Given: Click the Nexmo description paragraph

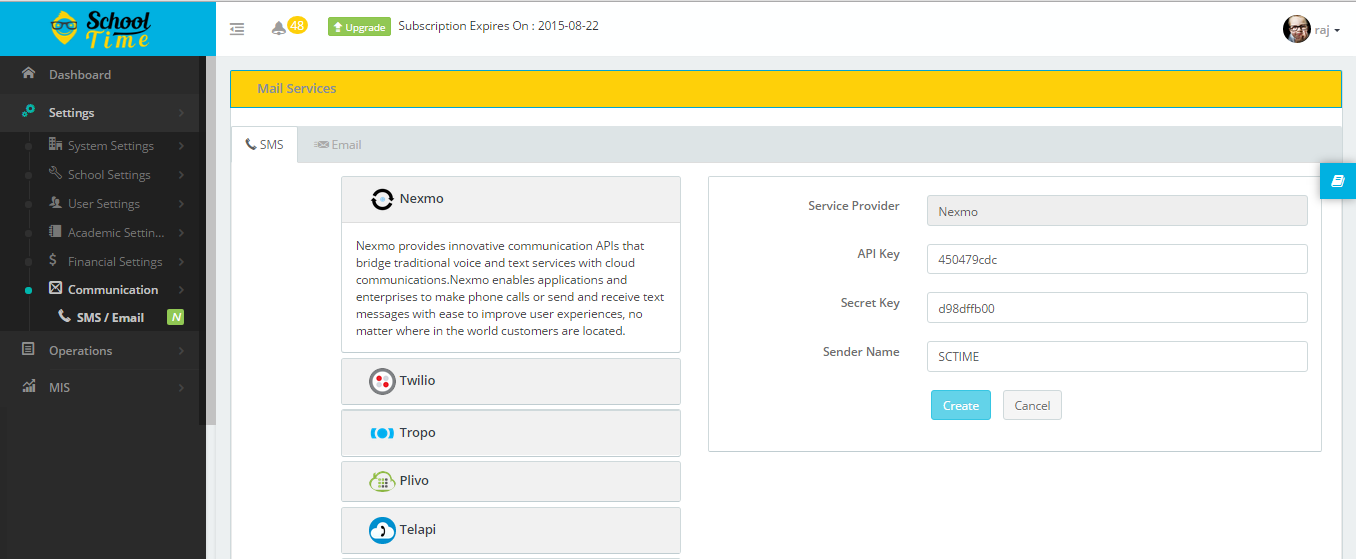Looking at the screenshot, I should click(510, 288).
